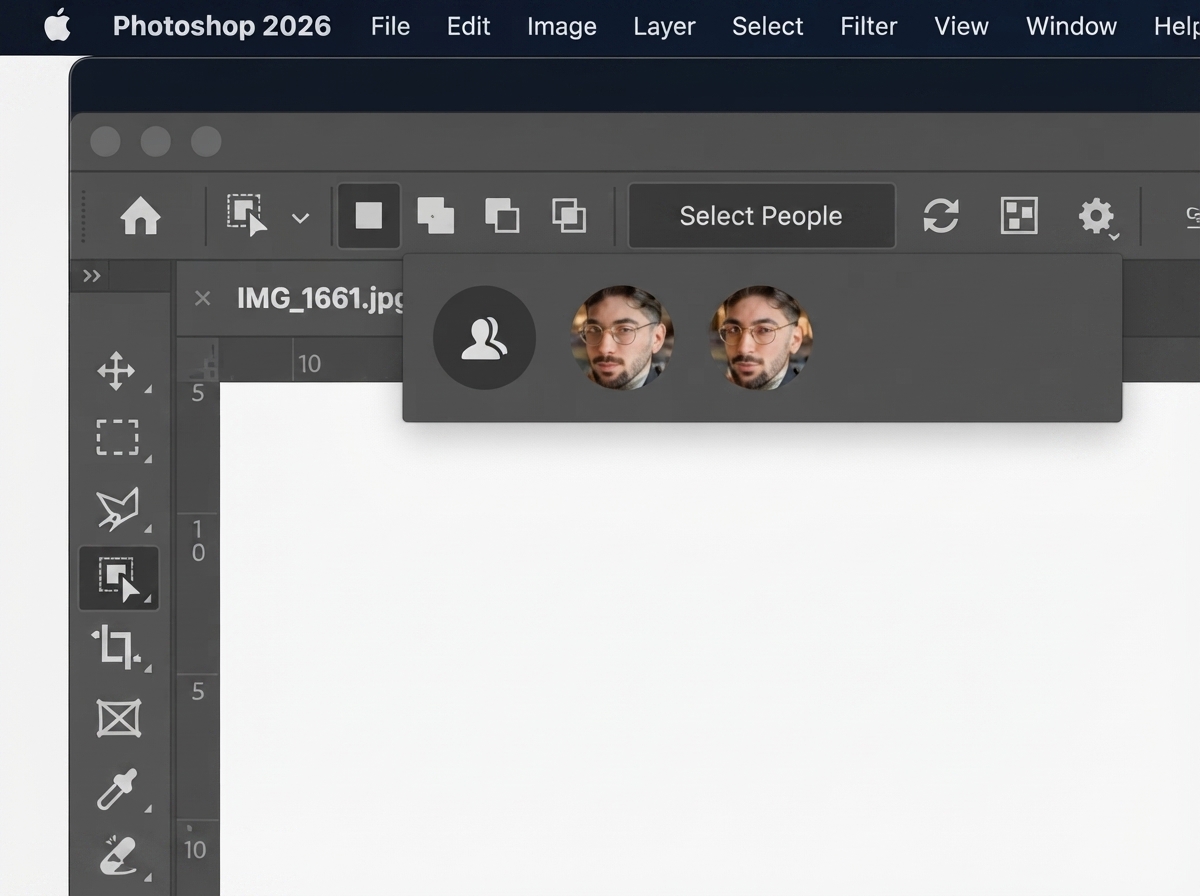Select the first person face thumbnail
The width and height of the screenshot is (1200, 896).
[622, 338]
